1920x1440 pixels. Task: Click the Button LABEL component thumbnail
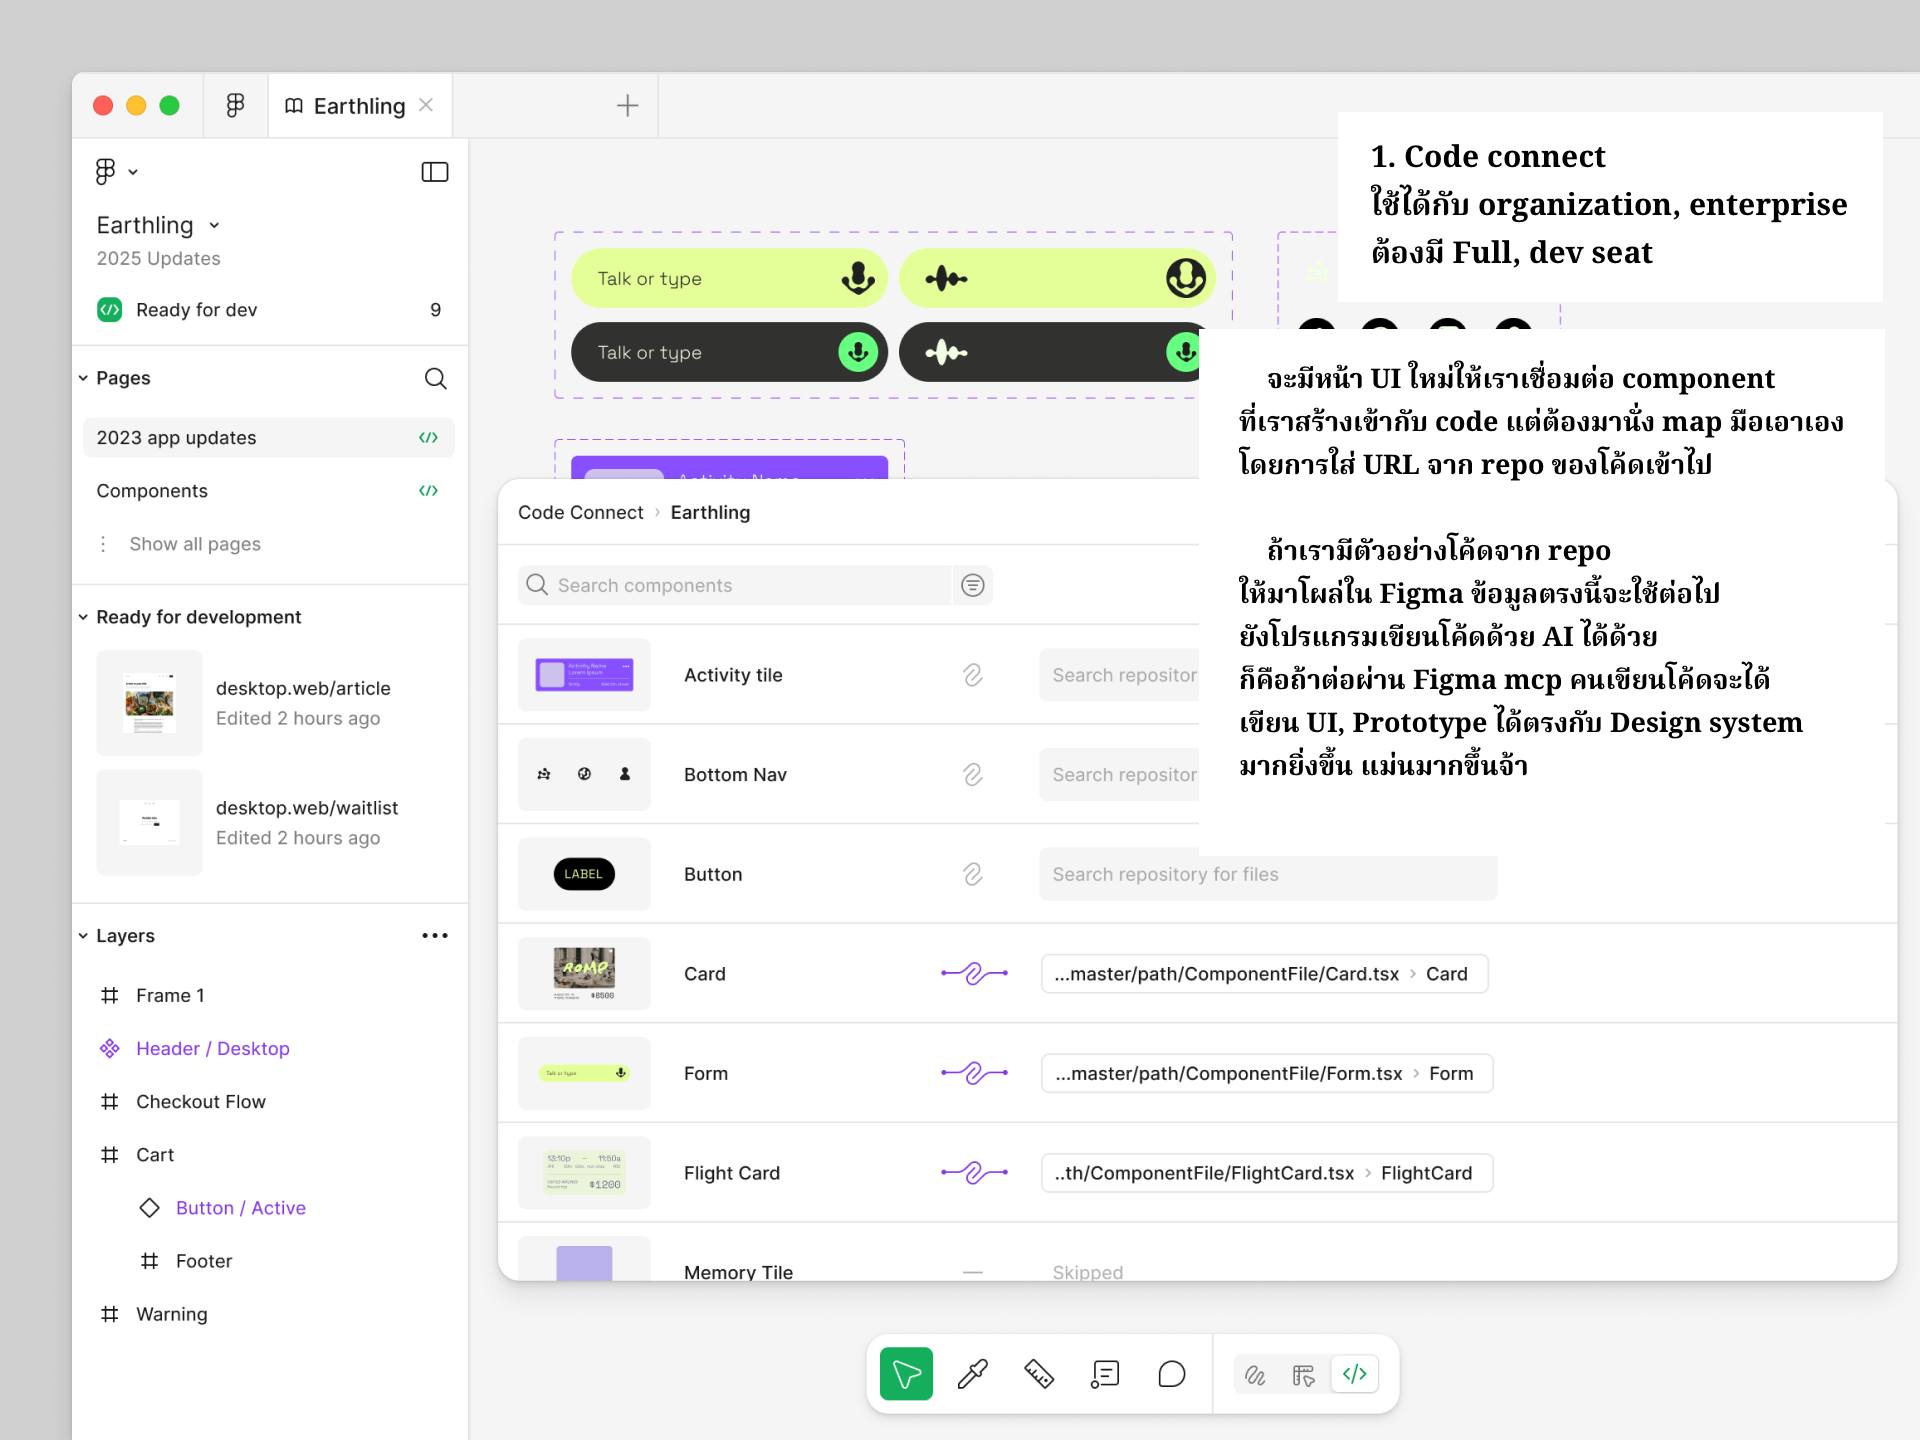(584, 874)
